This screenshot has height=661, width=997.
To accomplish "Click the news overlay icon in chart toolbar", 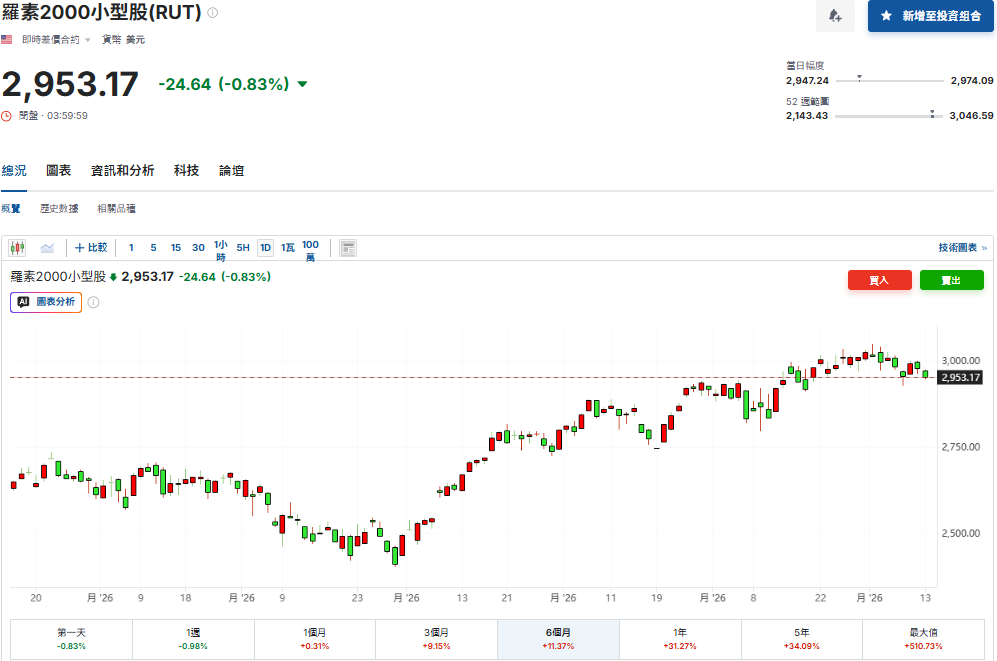I will click(348, 248).
